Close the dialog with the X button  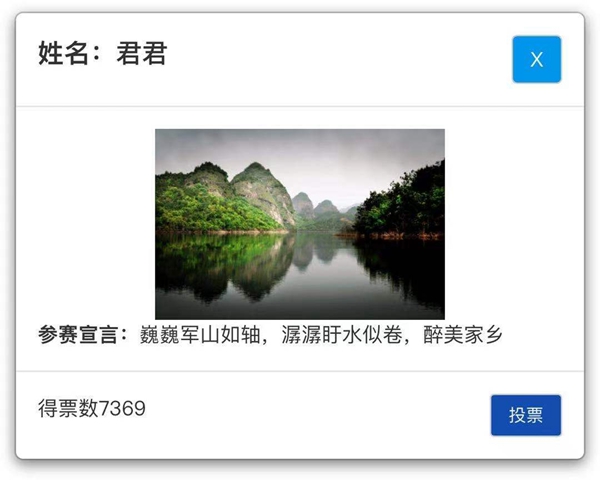pos(537,59)
